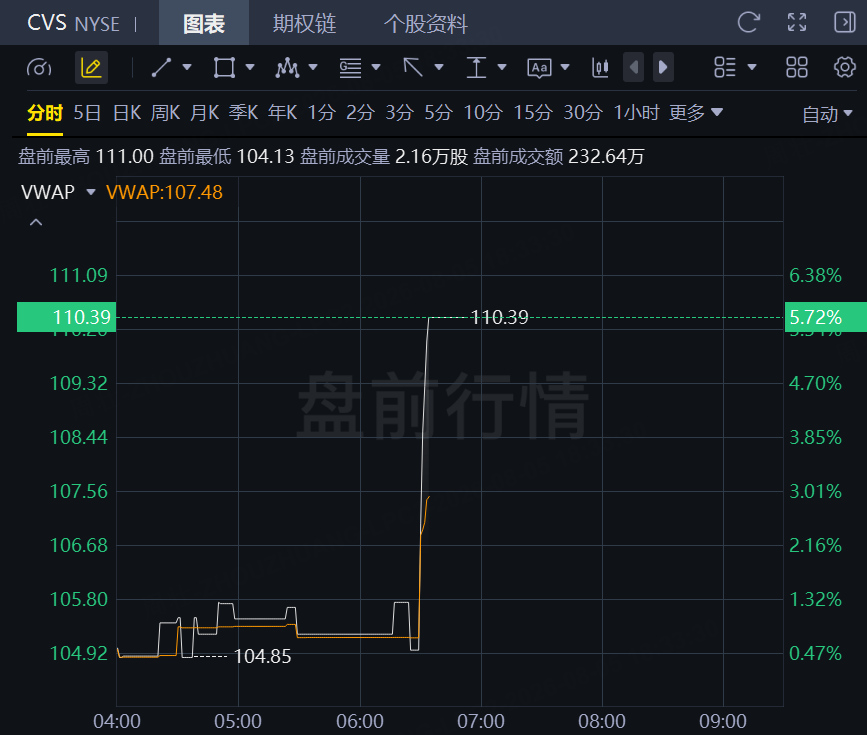Viewport: 867px width, 735px height.
Task: Select the 年K timeframe
Action: pos(283,113)
